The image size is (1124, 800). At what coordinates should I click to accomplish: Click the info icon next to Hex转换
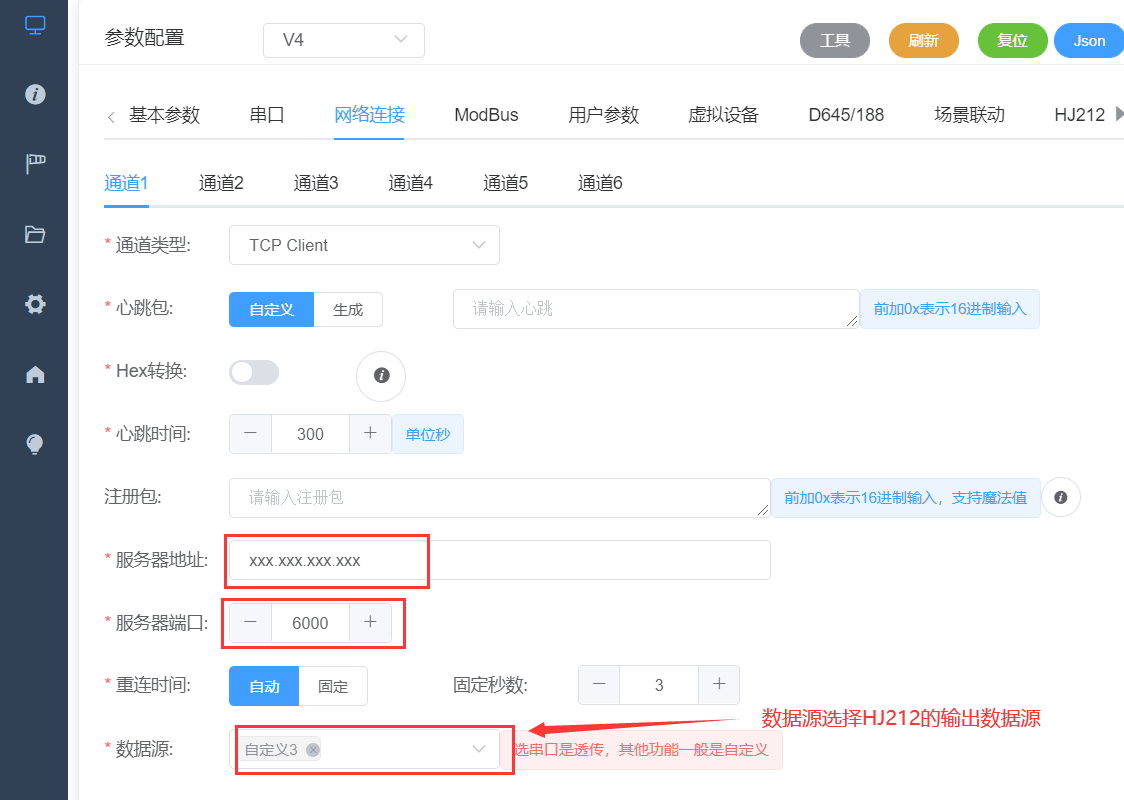[x=381, y=377]
